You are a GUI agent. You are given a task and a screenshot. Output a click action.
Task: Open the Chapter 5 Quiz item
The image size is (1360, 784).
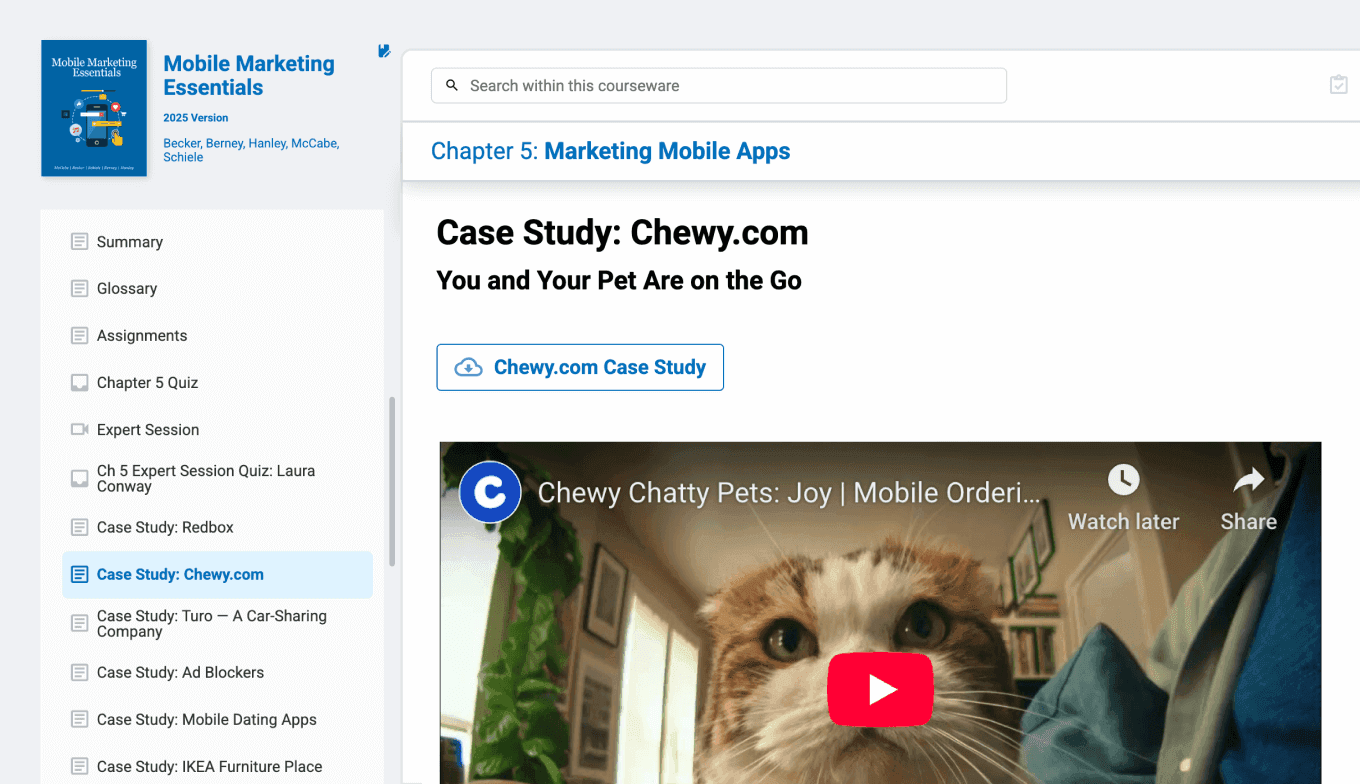point(148,383)
